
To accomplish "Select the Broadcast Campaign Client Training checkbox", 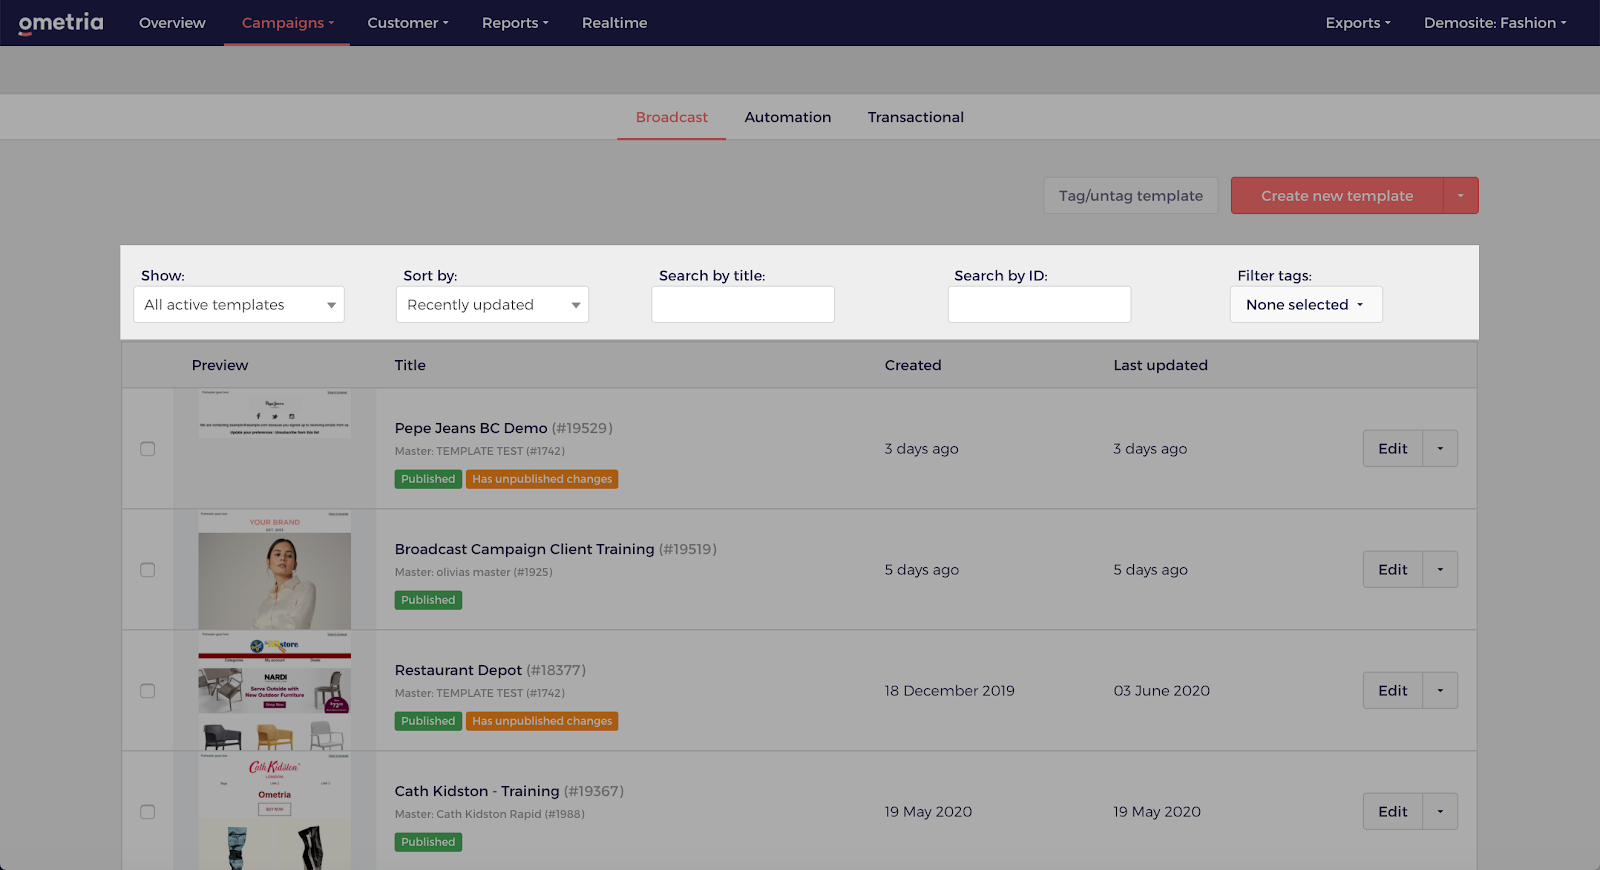I will click(x=148, y=570).
